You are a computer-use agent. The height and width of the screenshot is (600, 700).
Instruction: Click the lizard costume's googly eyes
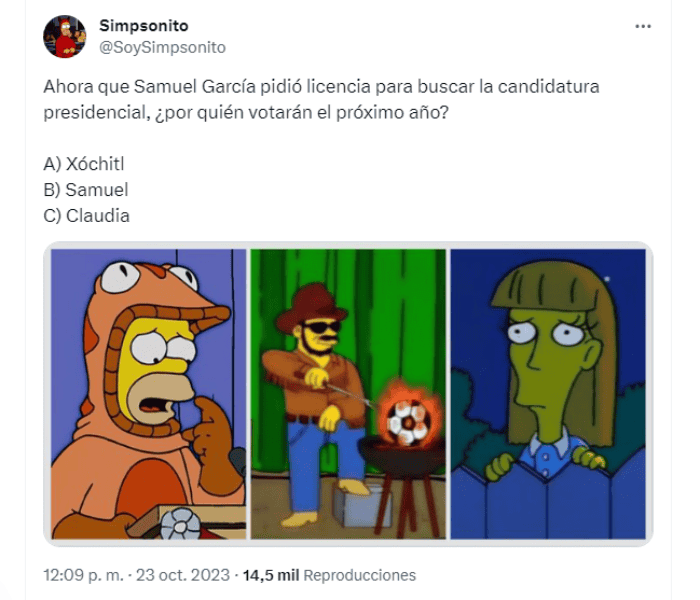coord(149,276)
